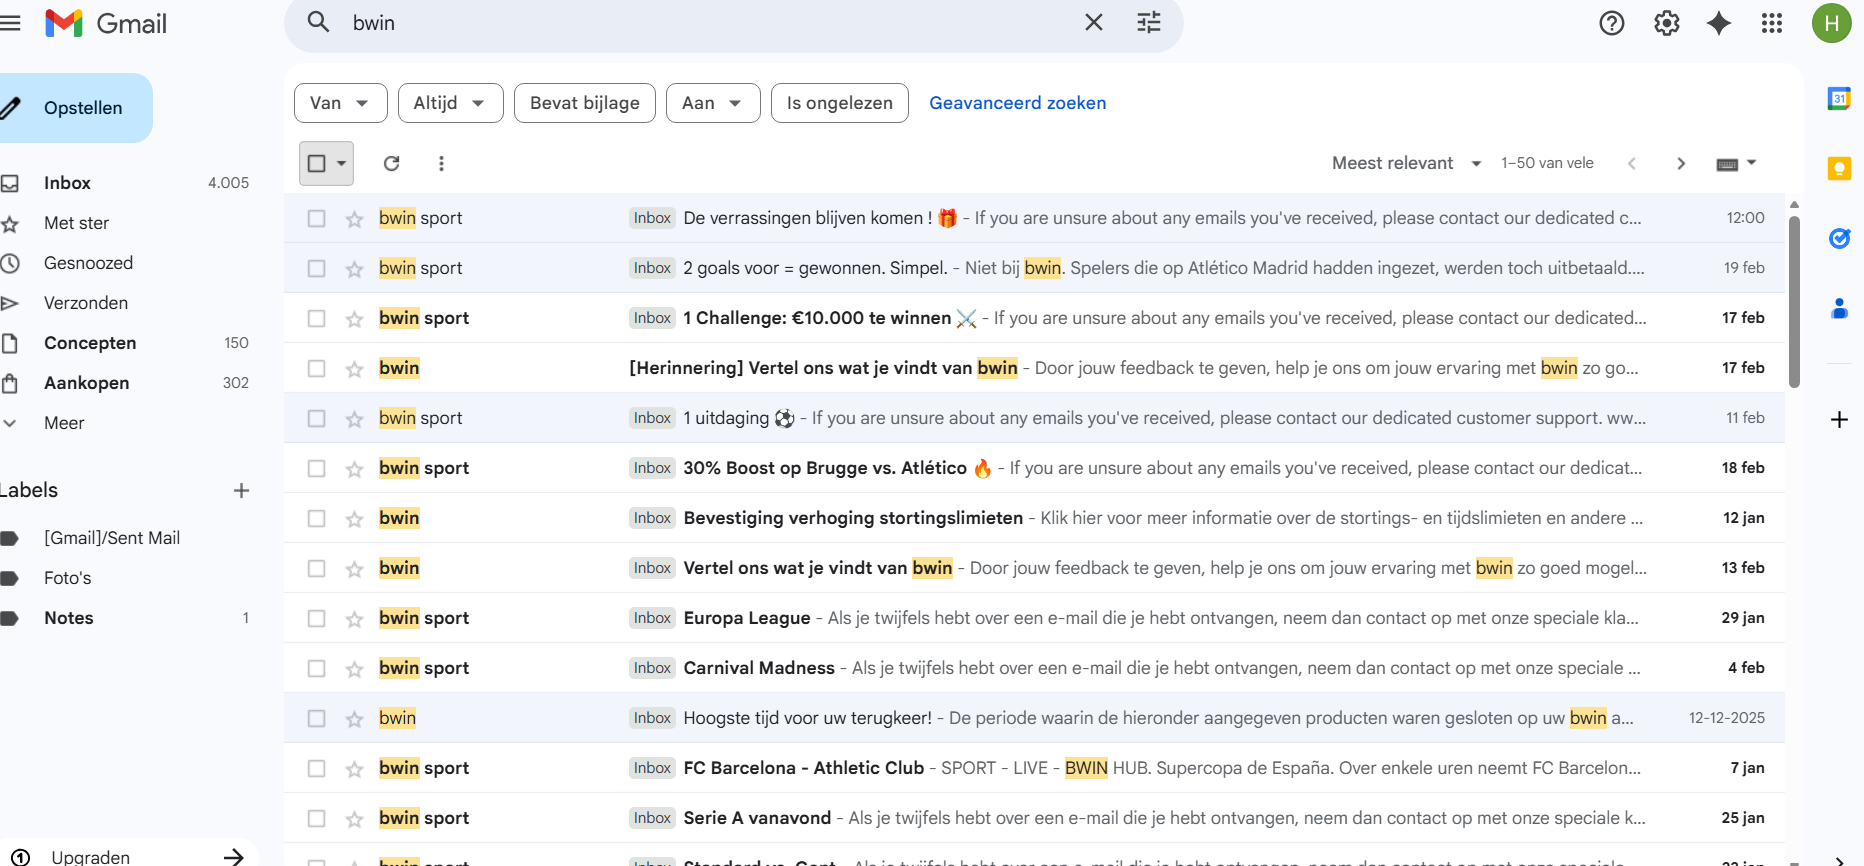
Task: Compose a new email with Opstellen
Action: [74, 108]
